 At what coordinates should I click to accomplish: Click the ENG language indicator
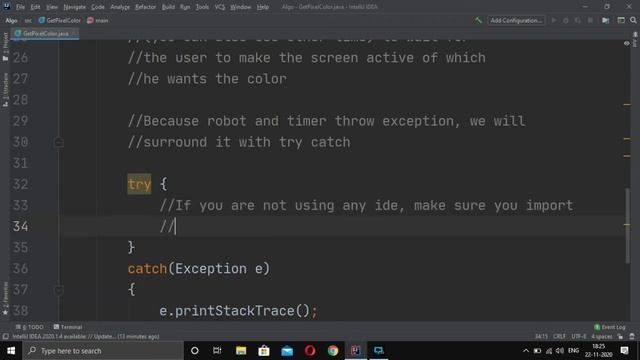tap(573, 351)
